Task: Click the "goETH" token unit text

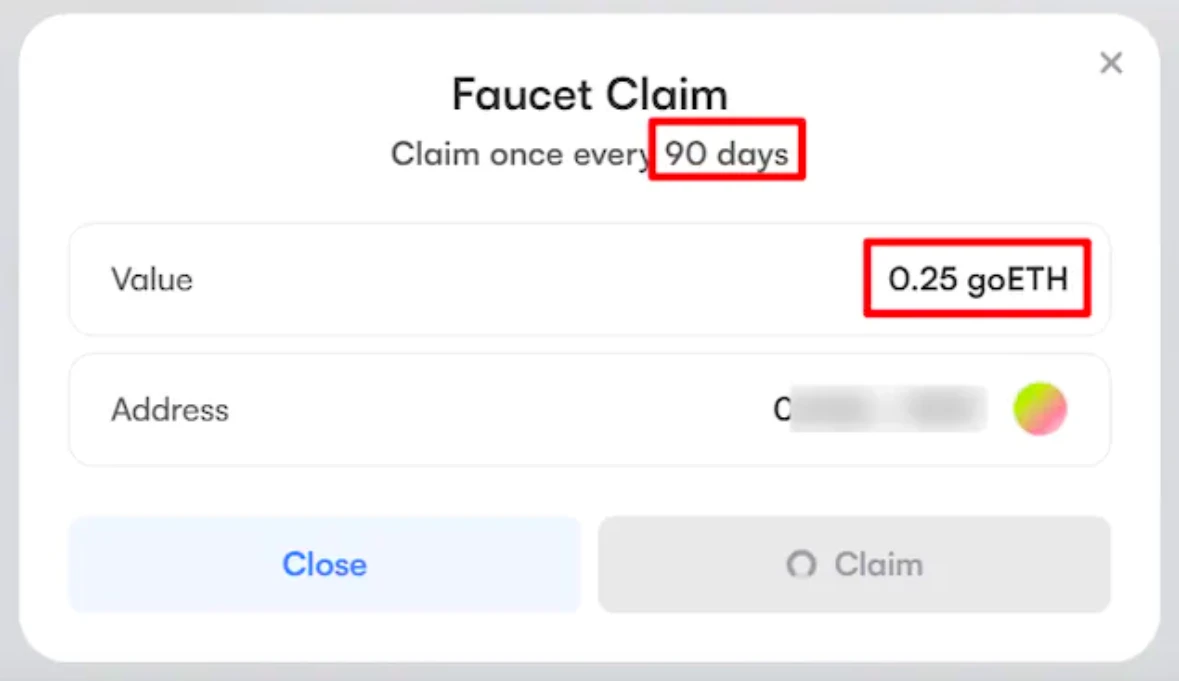Action: [x=1017, y=279]
